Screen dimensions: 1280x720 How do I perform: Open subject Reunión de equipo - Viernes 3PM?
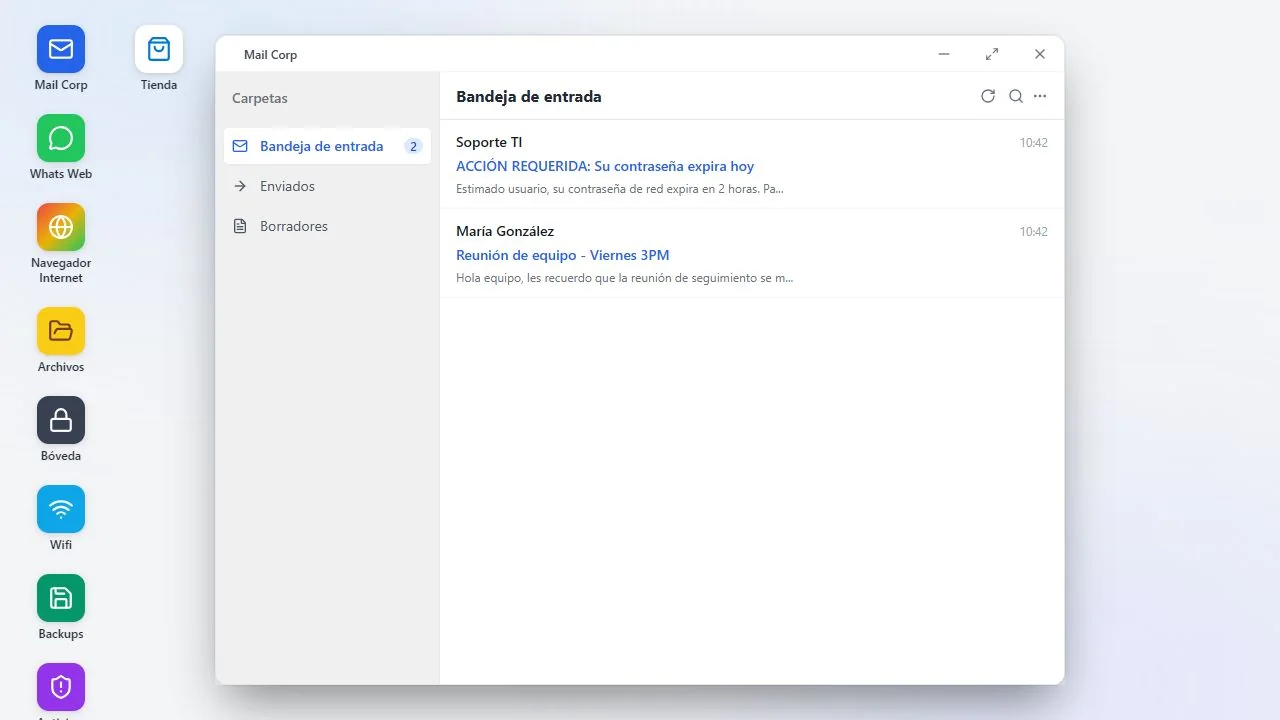click(x=563, y=255)
